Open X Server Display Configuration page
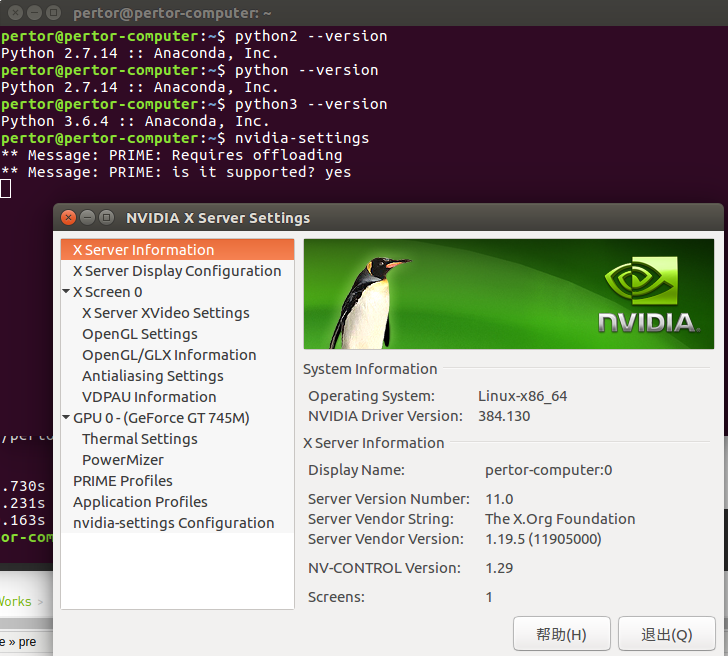Viewport: 728px width, 656px height. pyautogui.click(x=176, y=271)
